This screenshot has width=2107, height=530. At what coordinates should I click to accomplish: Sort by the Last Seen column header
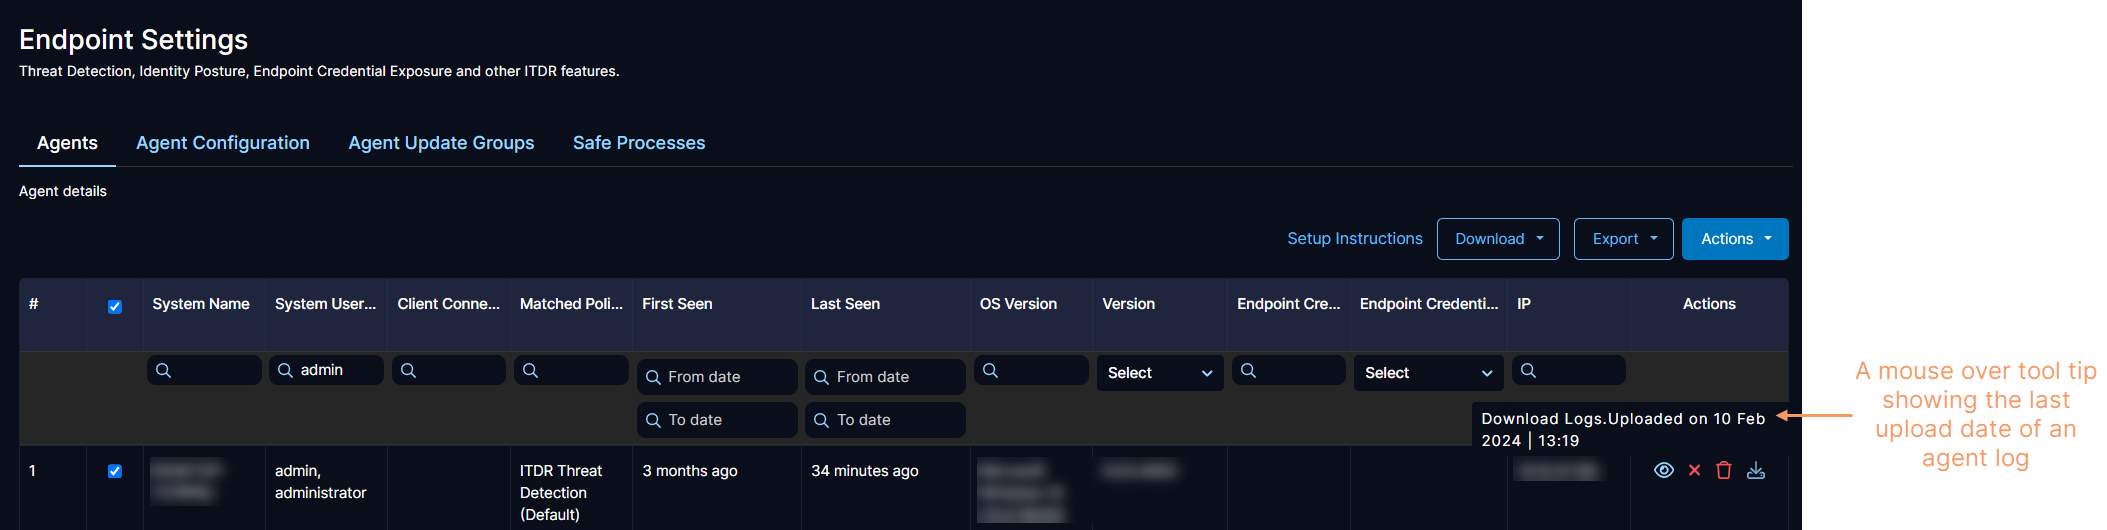pyautogui.click(x=845, y=304)
